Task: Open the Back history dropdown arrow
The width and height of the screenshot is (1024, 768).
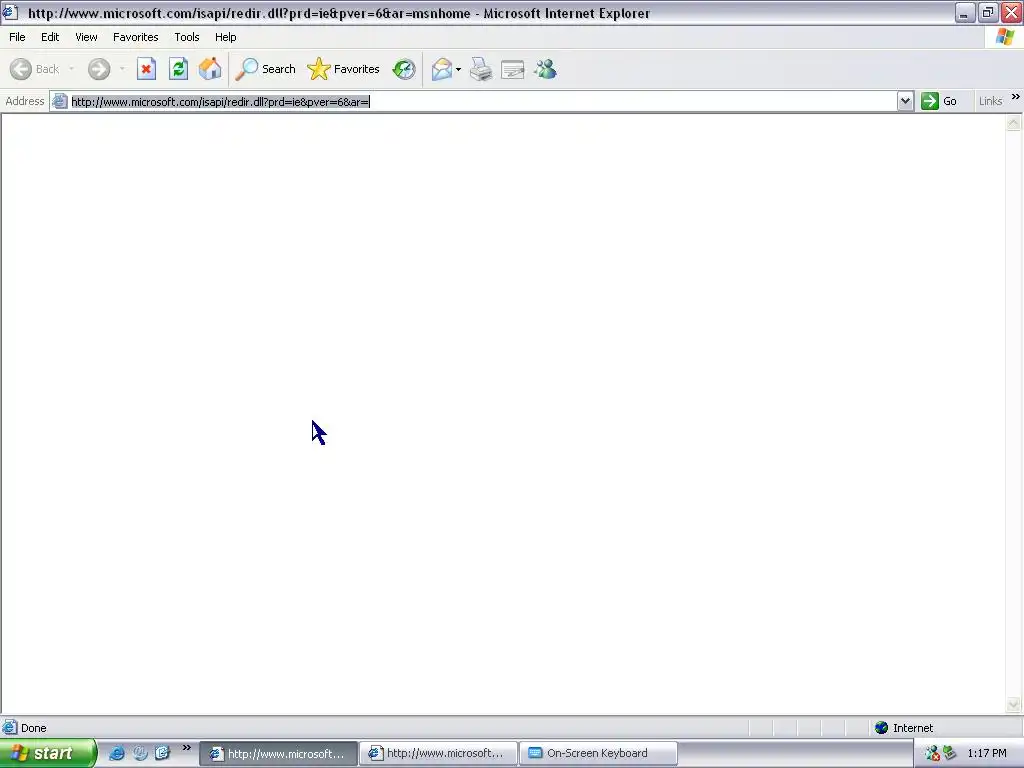Action: click(x=72, y=69)
